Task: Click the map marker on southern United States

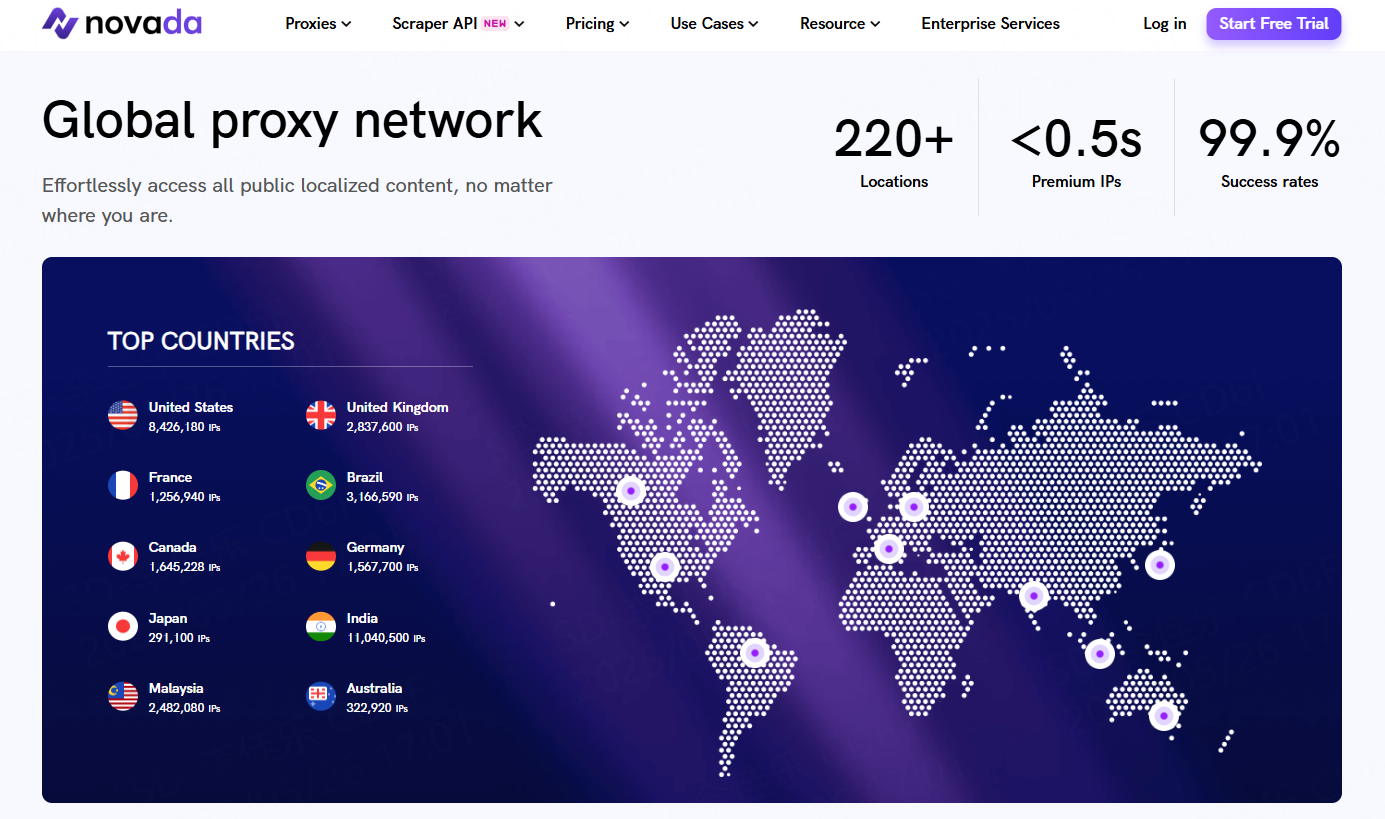Action: (x=664, y=567)
